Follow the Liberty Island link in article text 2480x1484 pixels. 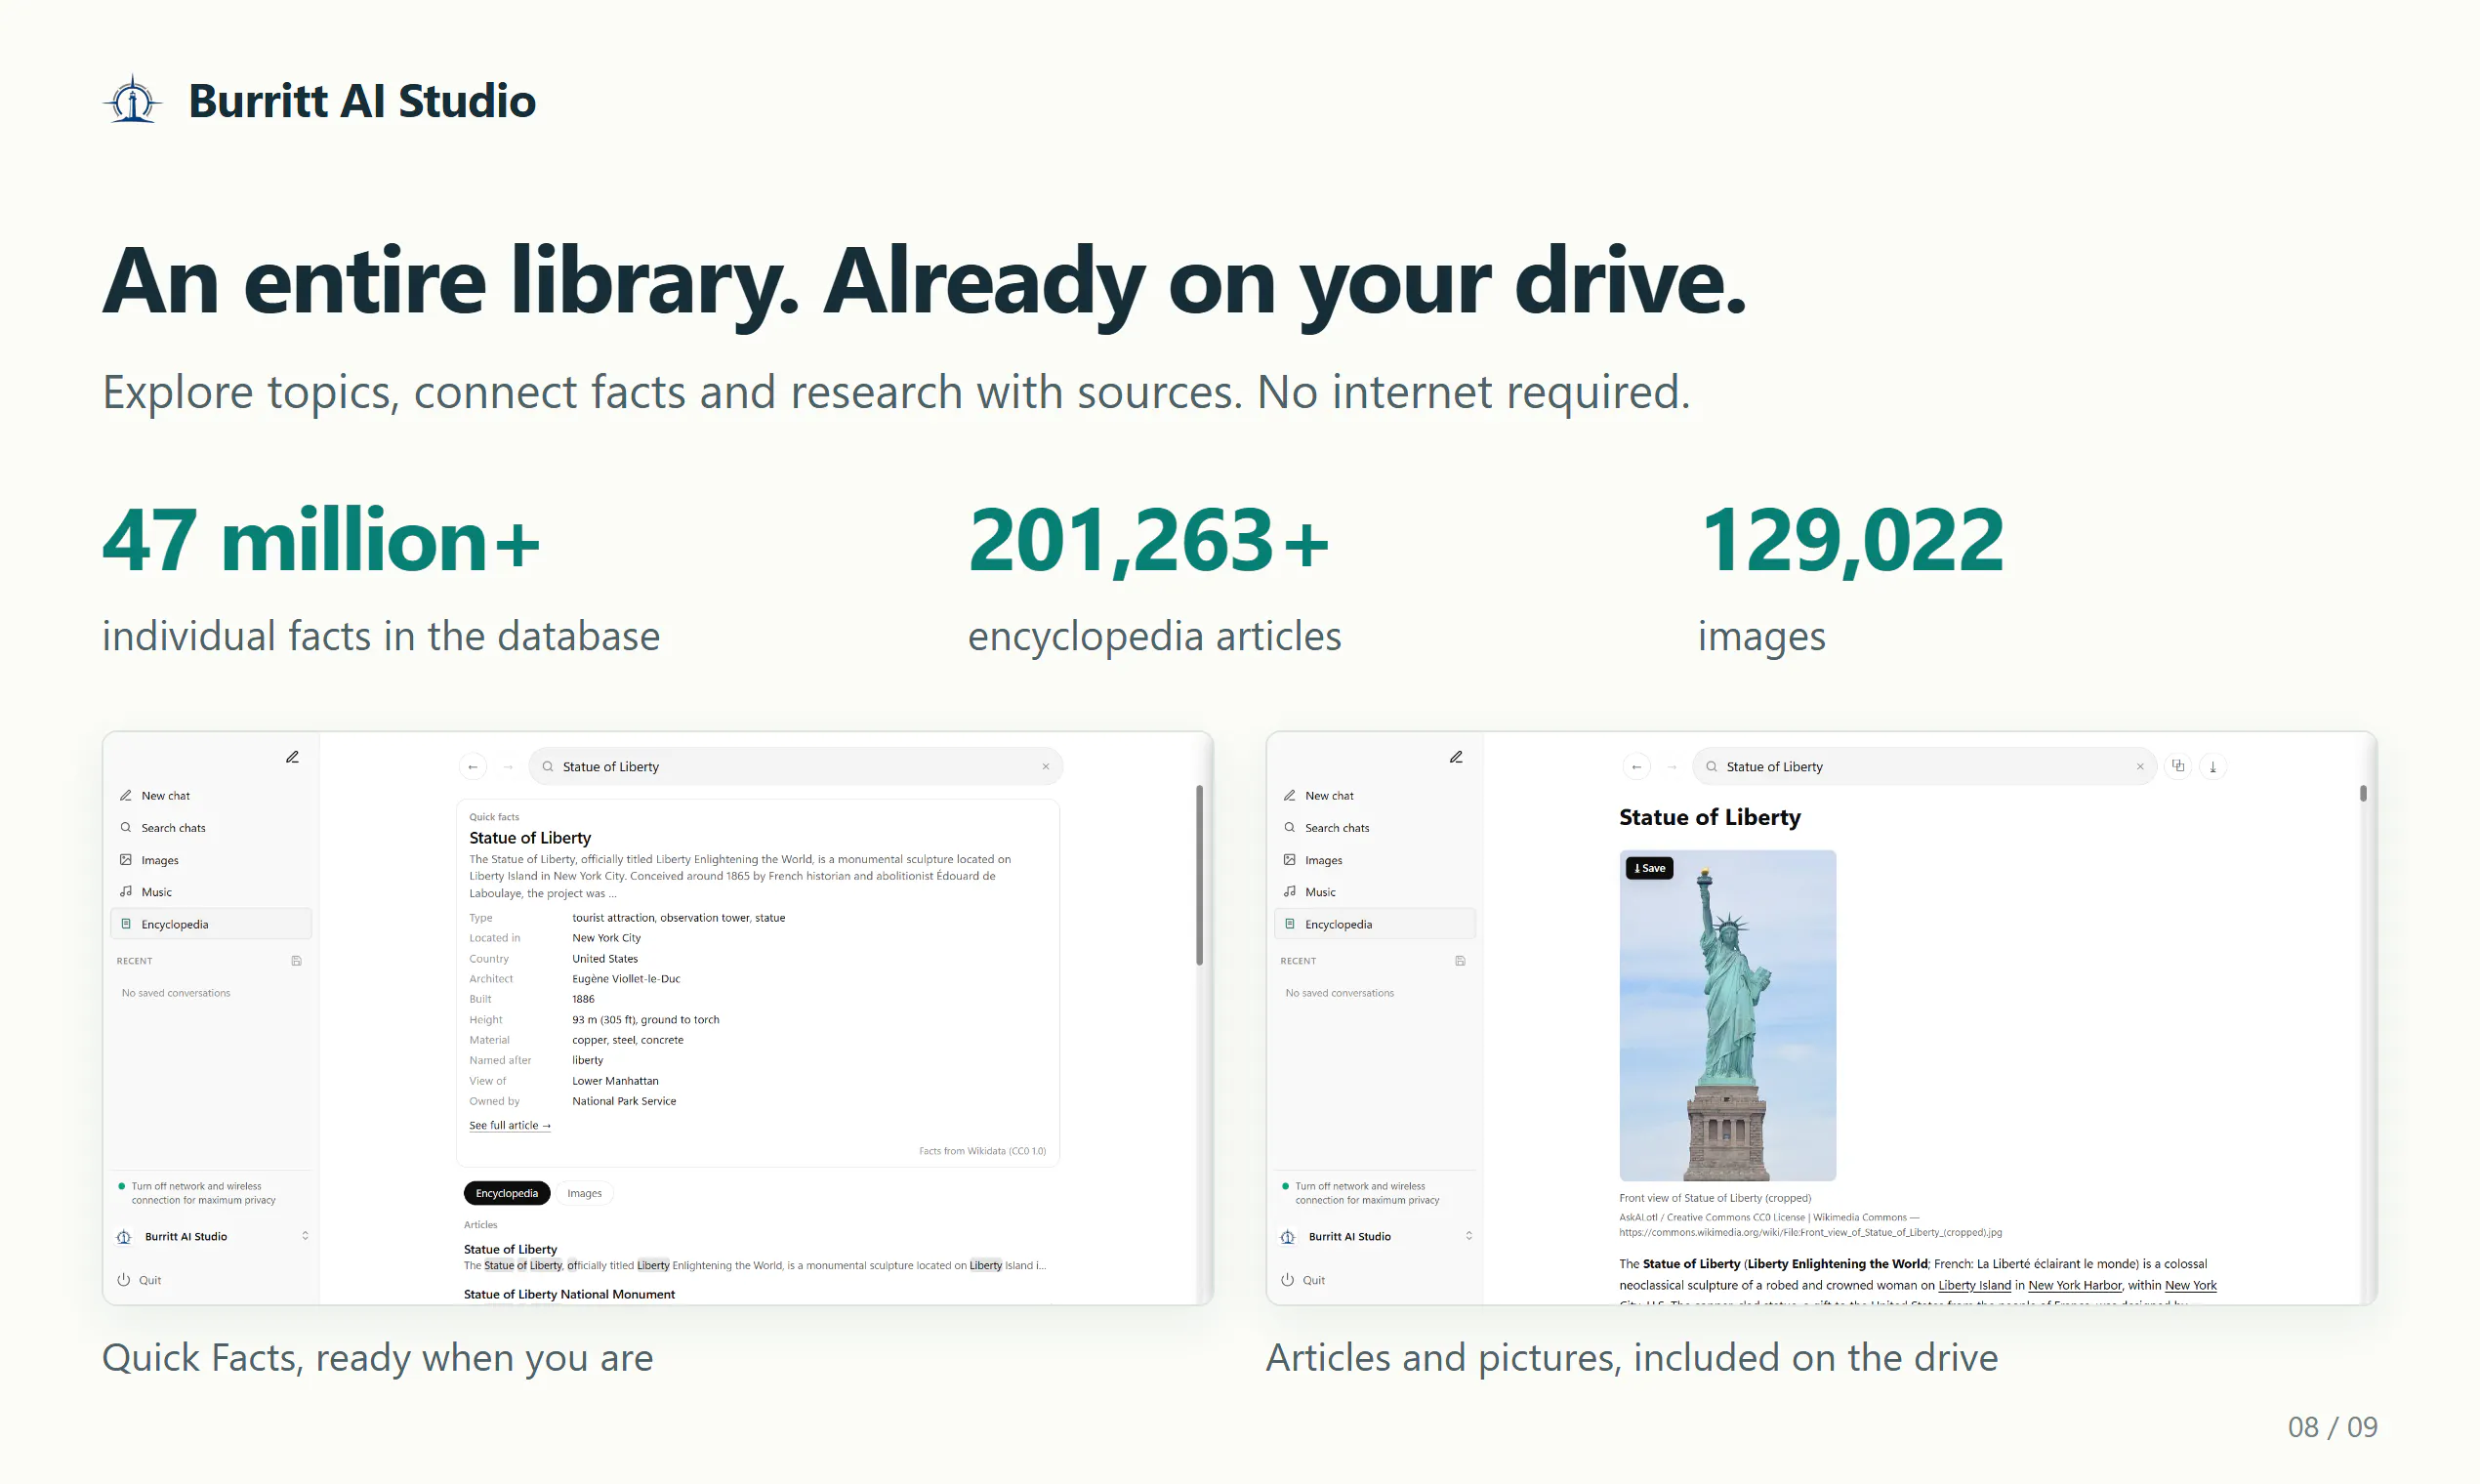coord(1975,1286)
